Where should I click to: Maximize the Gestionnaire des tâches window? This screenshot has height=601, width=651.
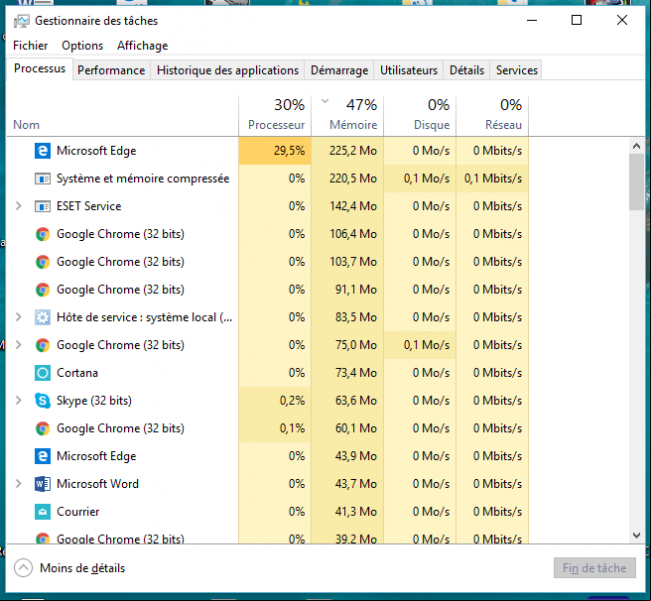(x=576, y=20)
